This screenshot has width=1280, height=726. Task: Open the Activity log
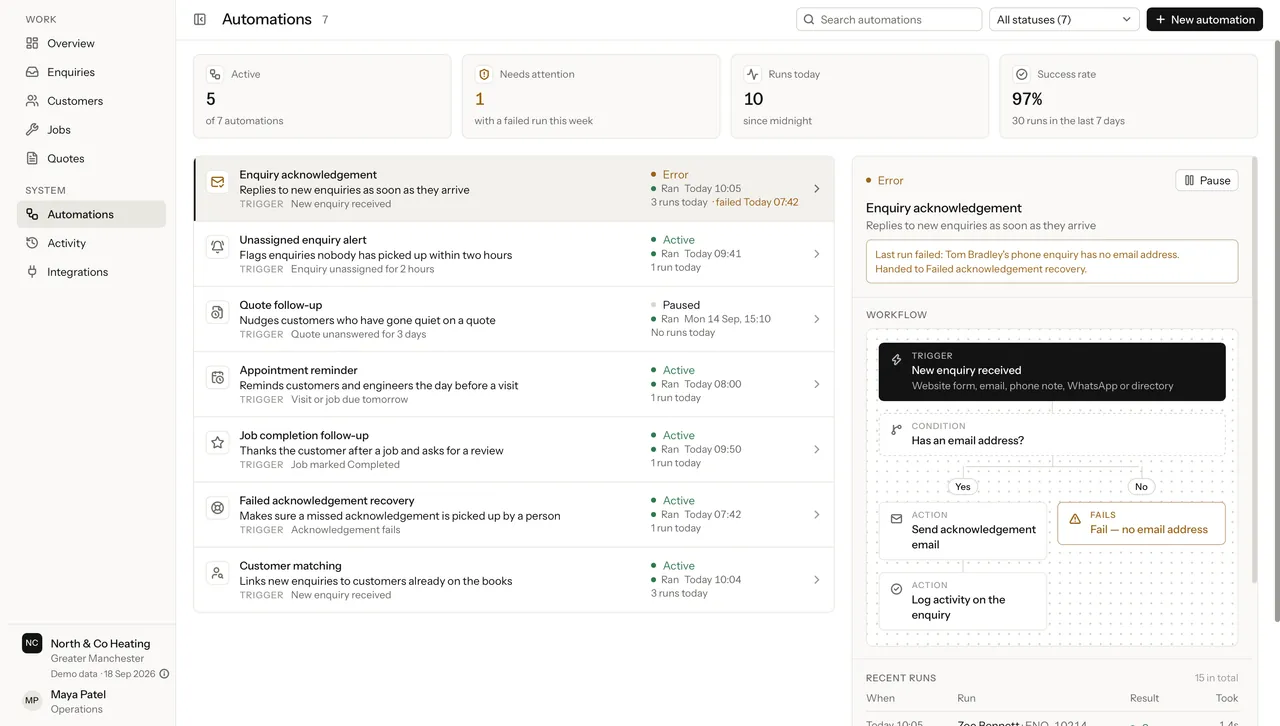click(x=91, y=243)
